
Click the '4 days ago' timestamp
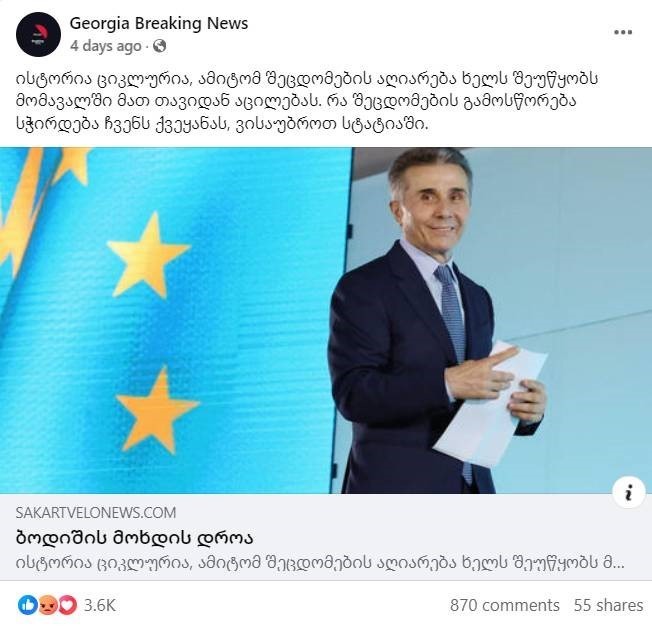point(106,46)
